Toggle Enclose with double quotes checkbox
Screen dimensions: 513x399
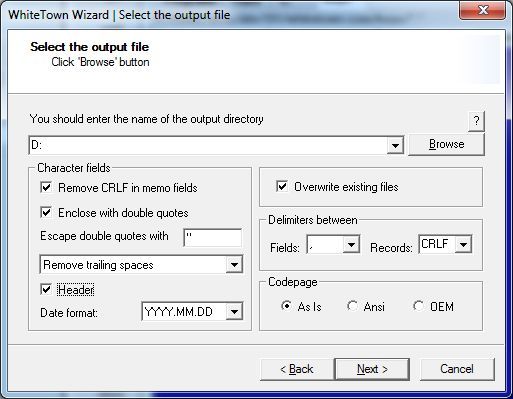[x=46, y=212]
